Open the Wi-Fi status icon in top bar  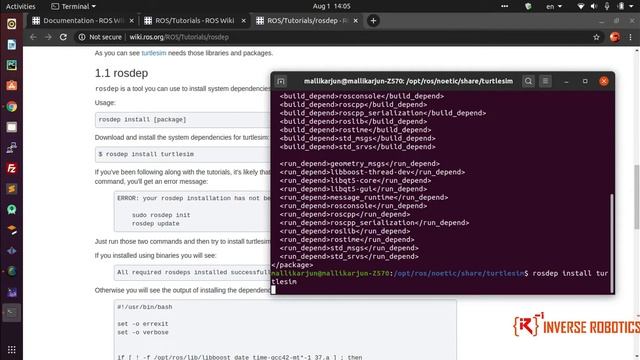pos(580,6)
